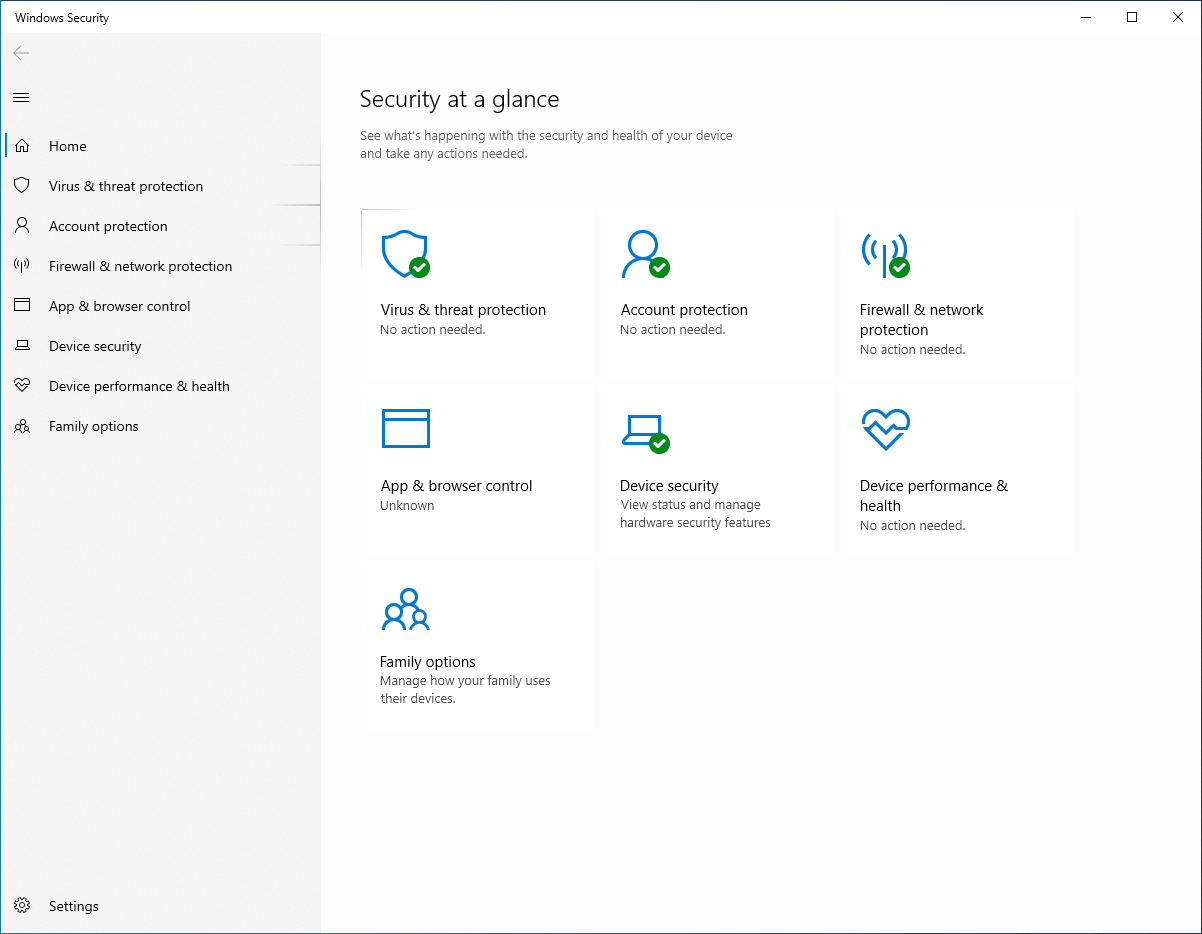1202x934 pixels.
Task: Click the Firewall antenna icon in sidebar
Action: click(22, 266)
